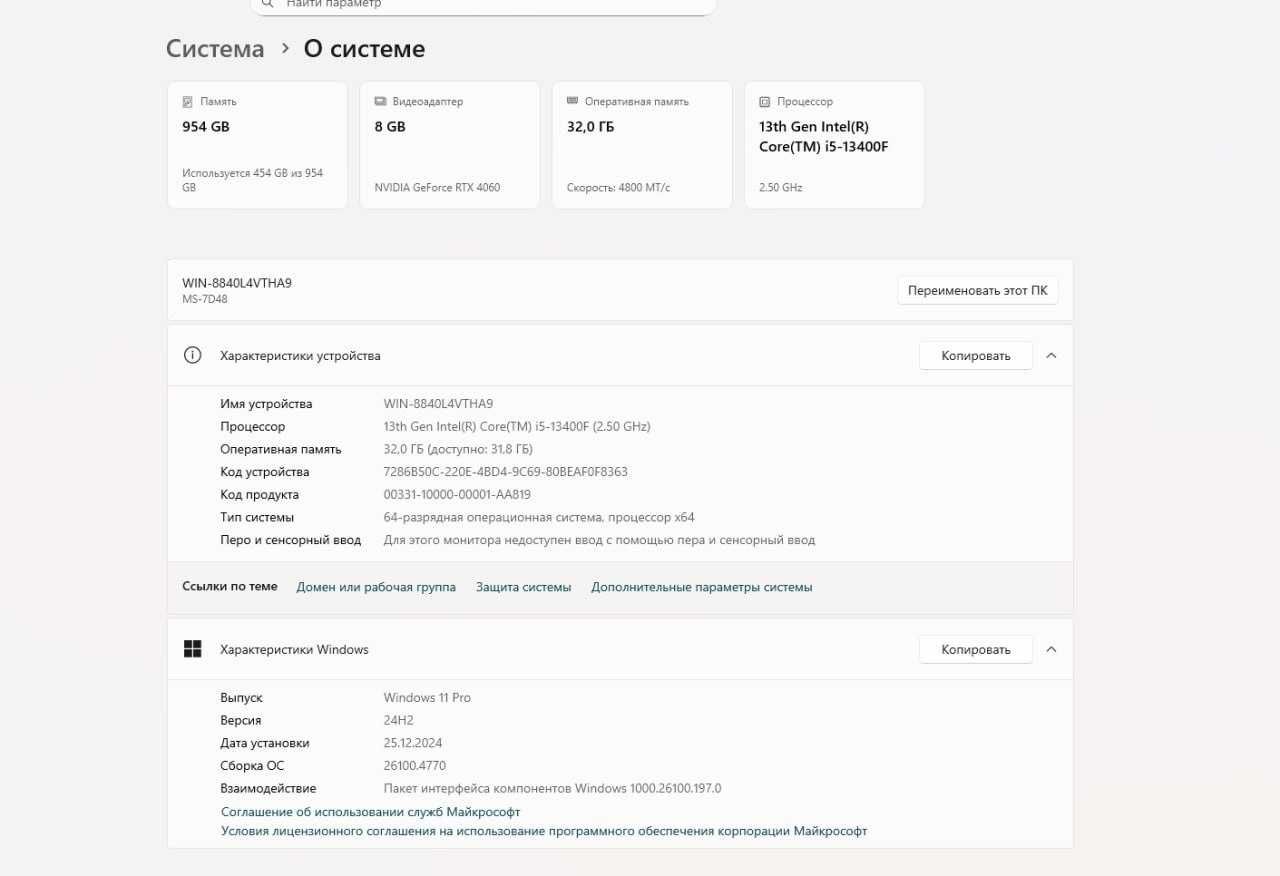Screen dimensions: 1280x876
Task: Open the Память 954 GB card
Action: pyautogui.click(x=257, y=145)
